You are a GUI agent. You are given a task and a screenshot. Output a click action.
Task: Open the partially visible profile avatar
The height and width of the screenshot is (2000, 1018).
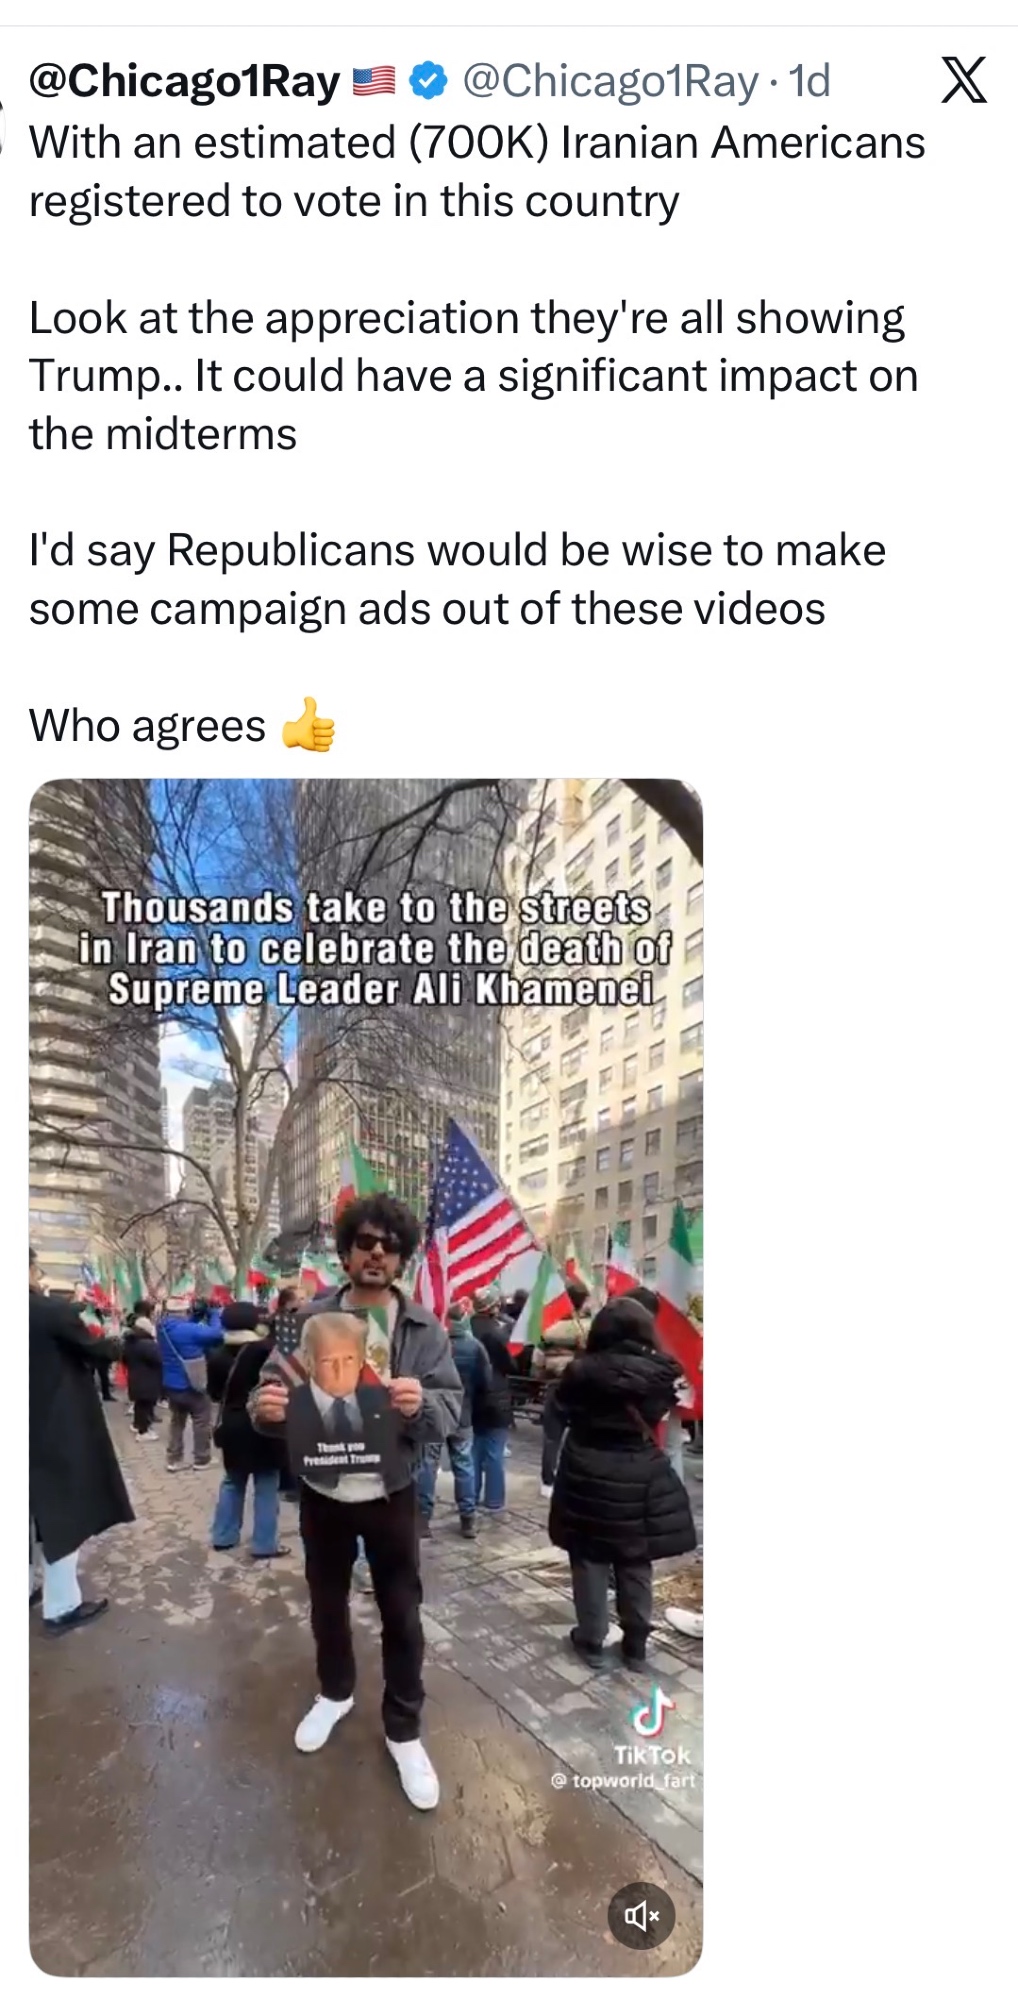pyautogui.click(x=3, y=125)
